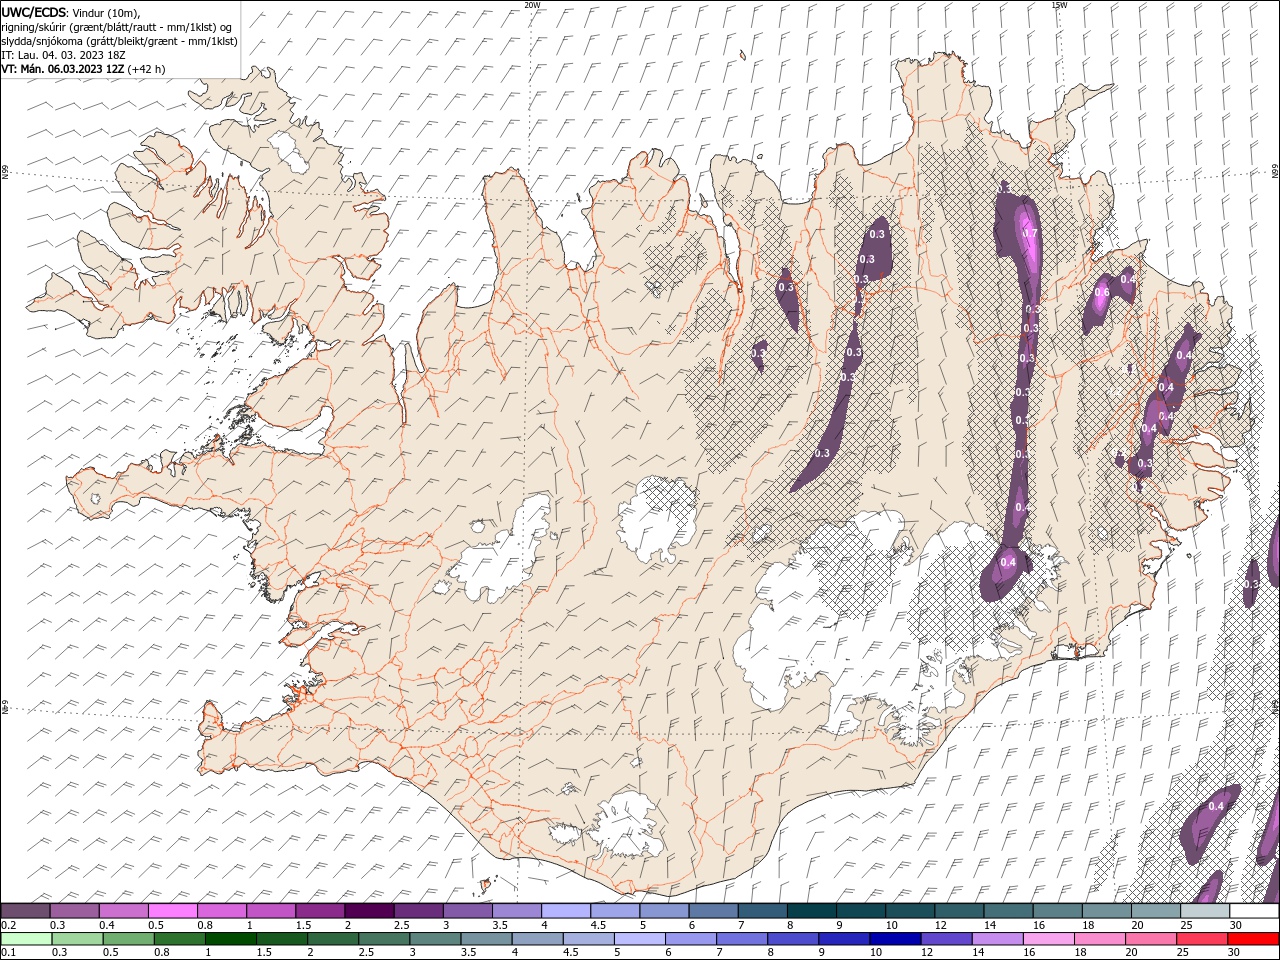Viewport: 1280px width, 960px height.
Task: Select the darkest green rain swatch labeled 1
Action: pos(230,939)
